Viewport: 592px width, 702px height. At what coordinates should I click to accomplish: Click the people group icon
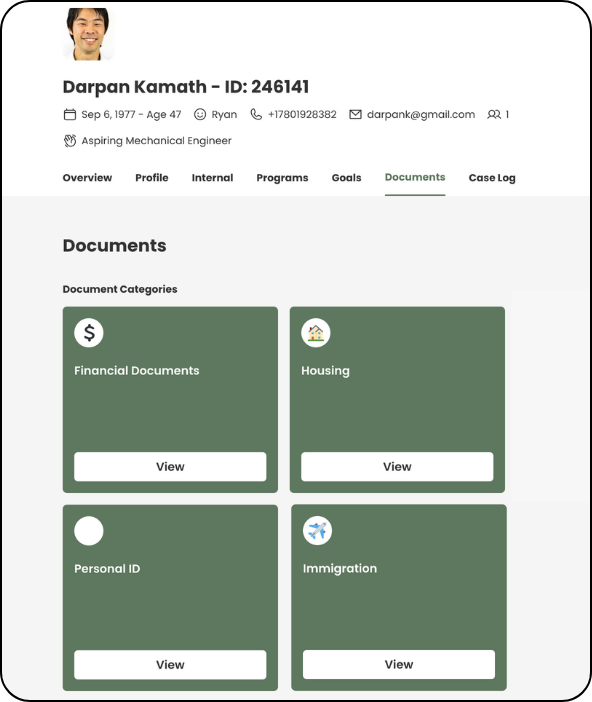click(x=494, y=115)
